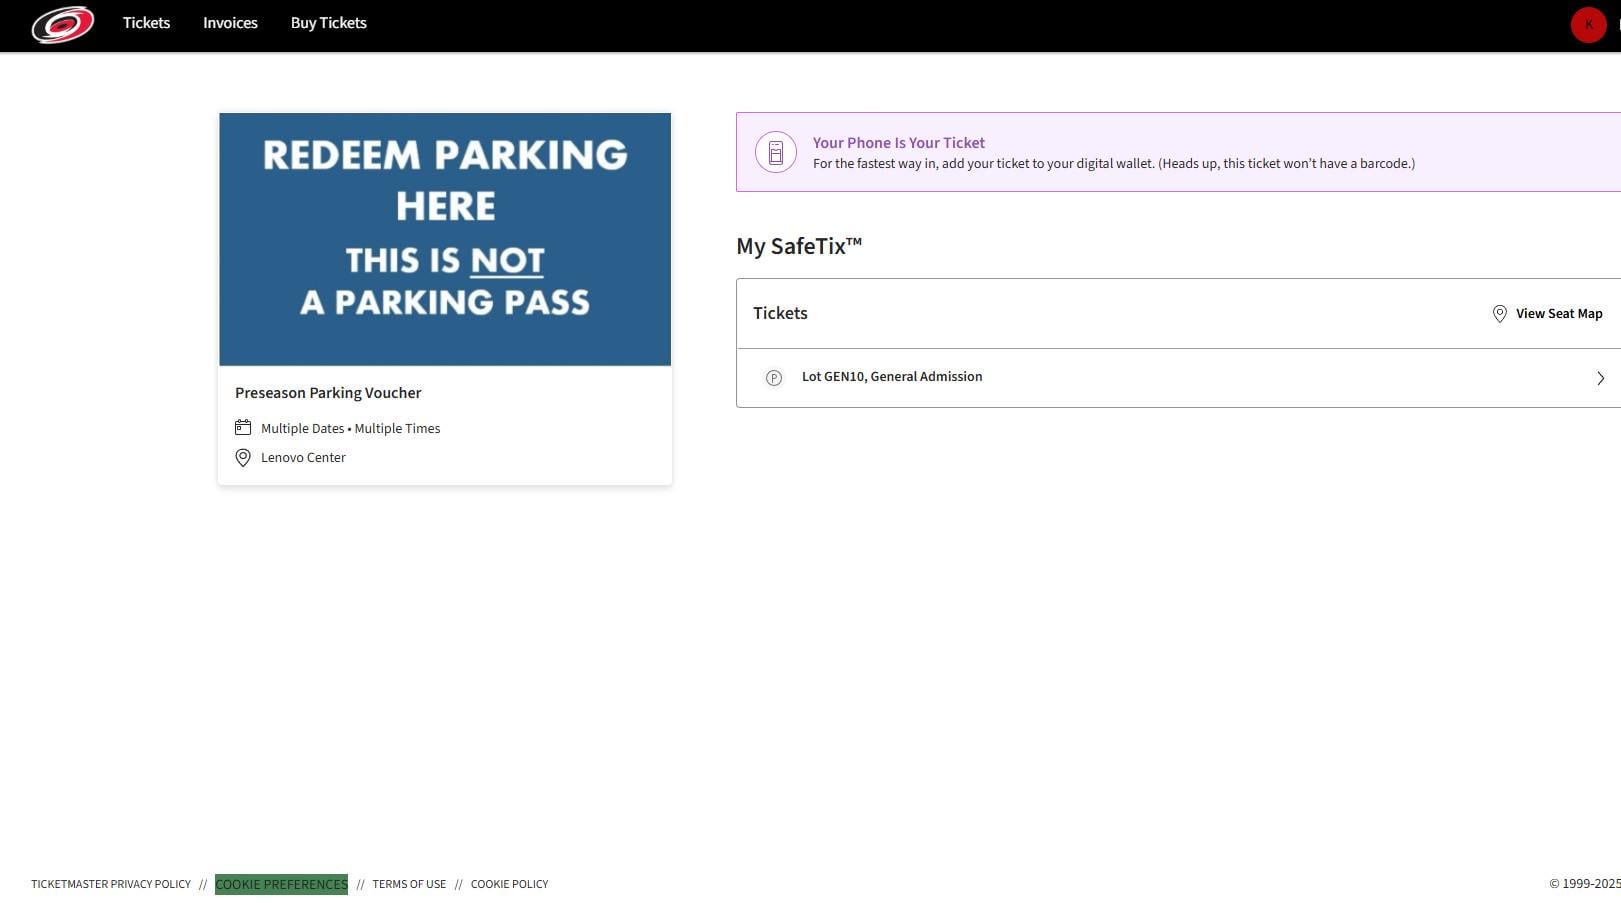
Task: Open the Cookie Policy link
Action: pyautogui.click(x=509, y=884)
